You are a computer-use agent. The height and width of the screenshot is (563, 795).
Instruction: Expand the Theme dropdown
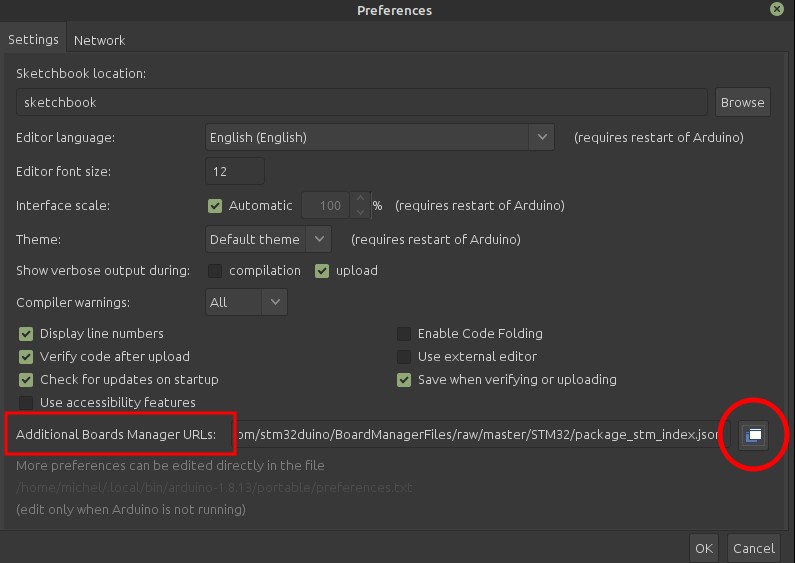click(x=267, y=240)
